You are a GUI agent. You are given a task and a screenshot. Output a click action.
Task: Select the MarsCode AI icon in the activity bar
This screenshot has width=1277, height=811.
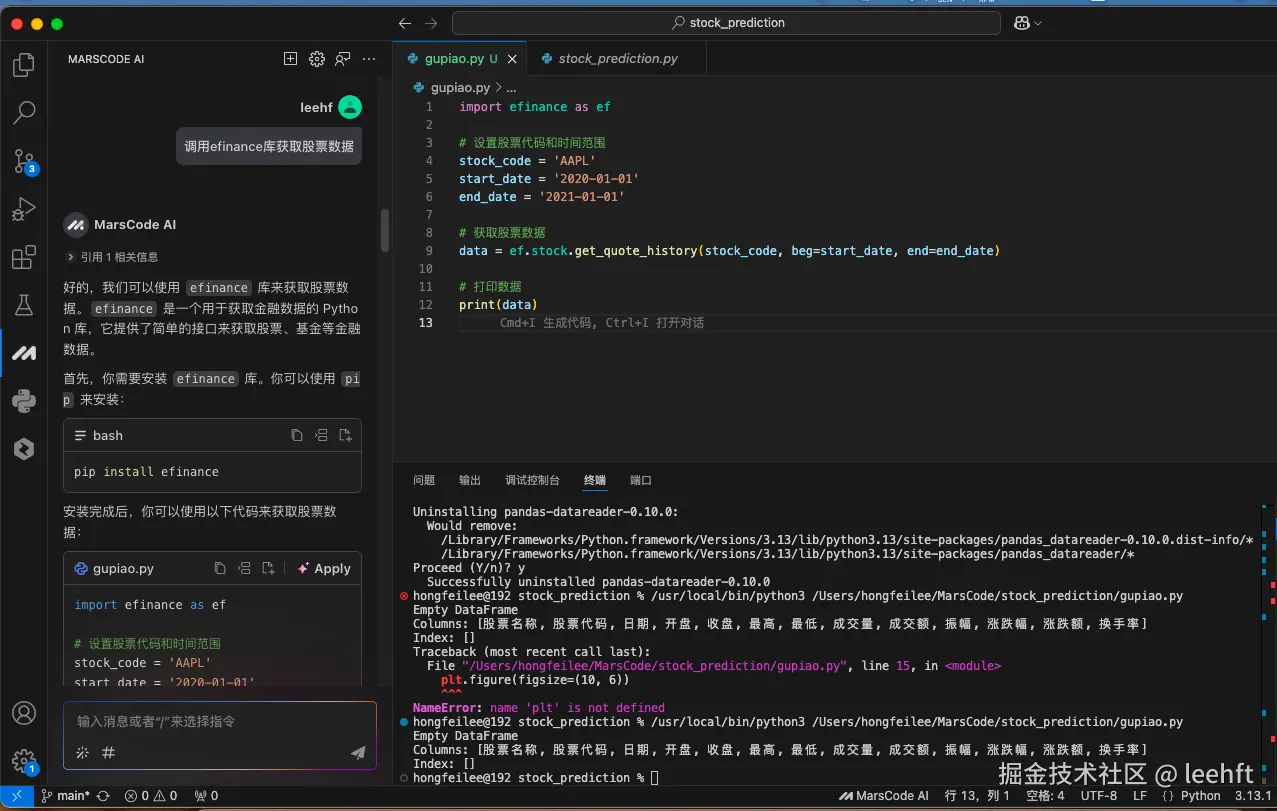[x=24, y=352]
